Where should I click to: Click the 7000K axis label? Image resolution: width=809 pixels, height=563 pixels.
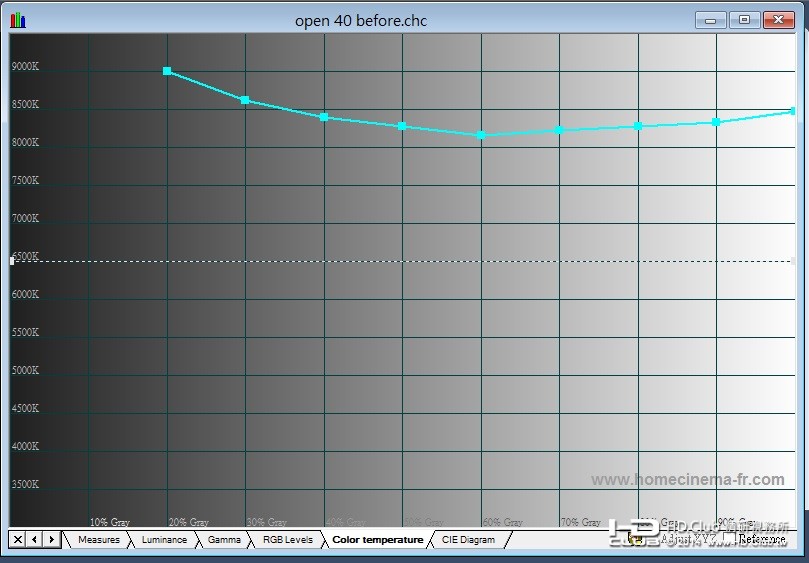pyautogui.click(x=25, y=218)
